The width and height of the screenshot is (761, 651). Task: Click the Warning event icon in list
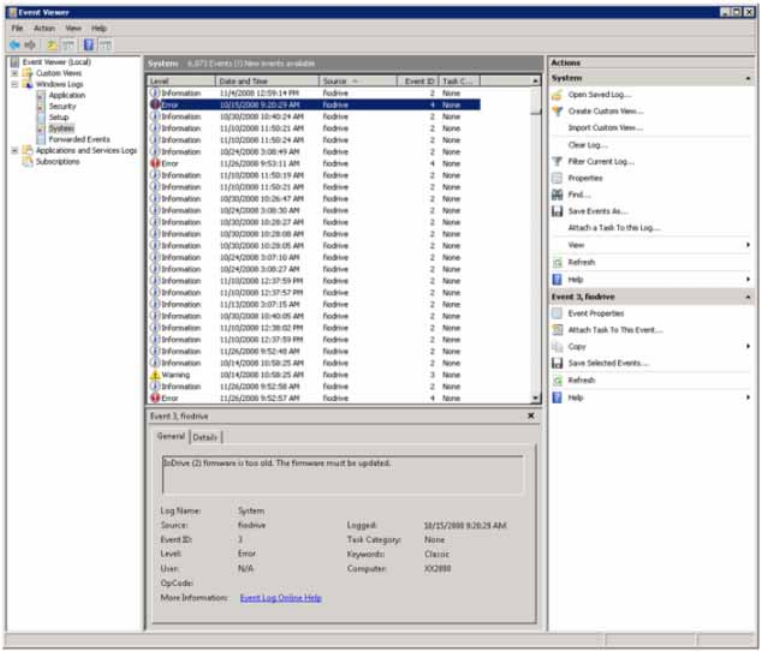point(155,375)
